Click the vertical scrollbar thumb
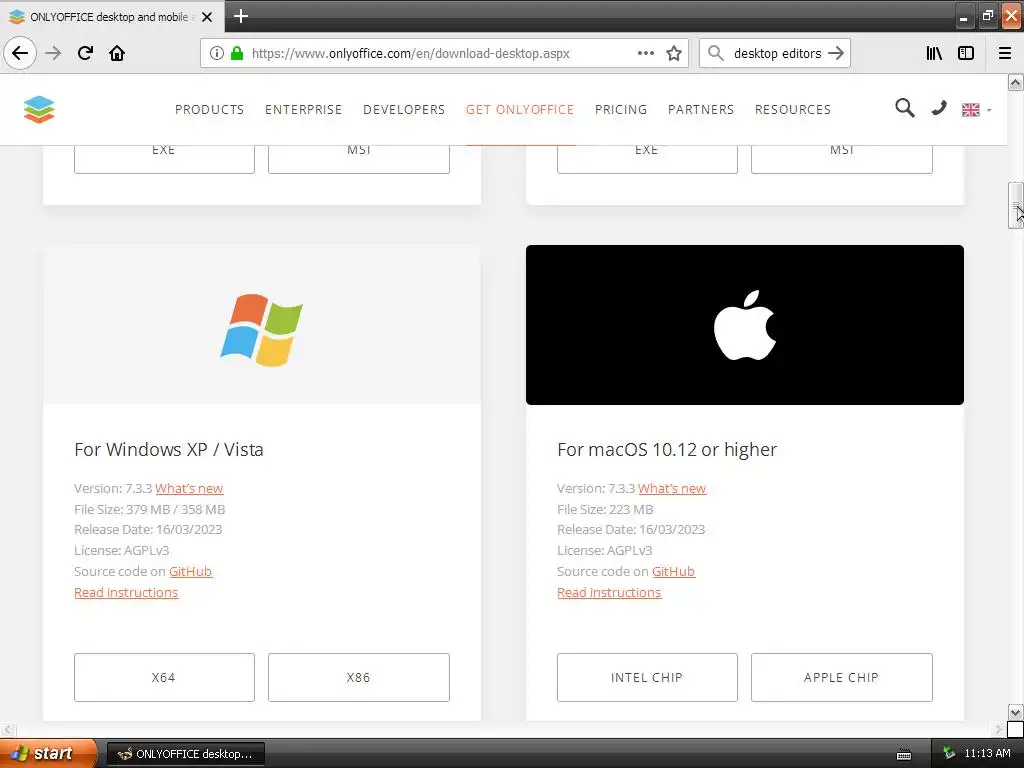 (1016, 206)
